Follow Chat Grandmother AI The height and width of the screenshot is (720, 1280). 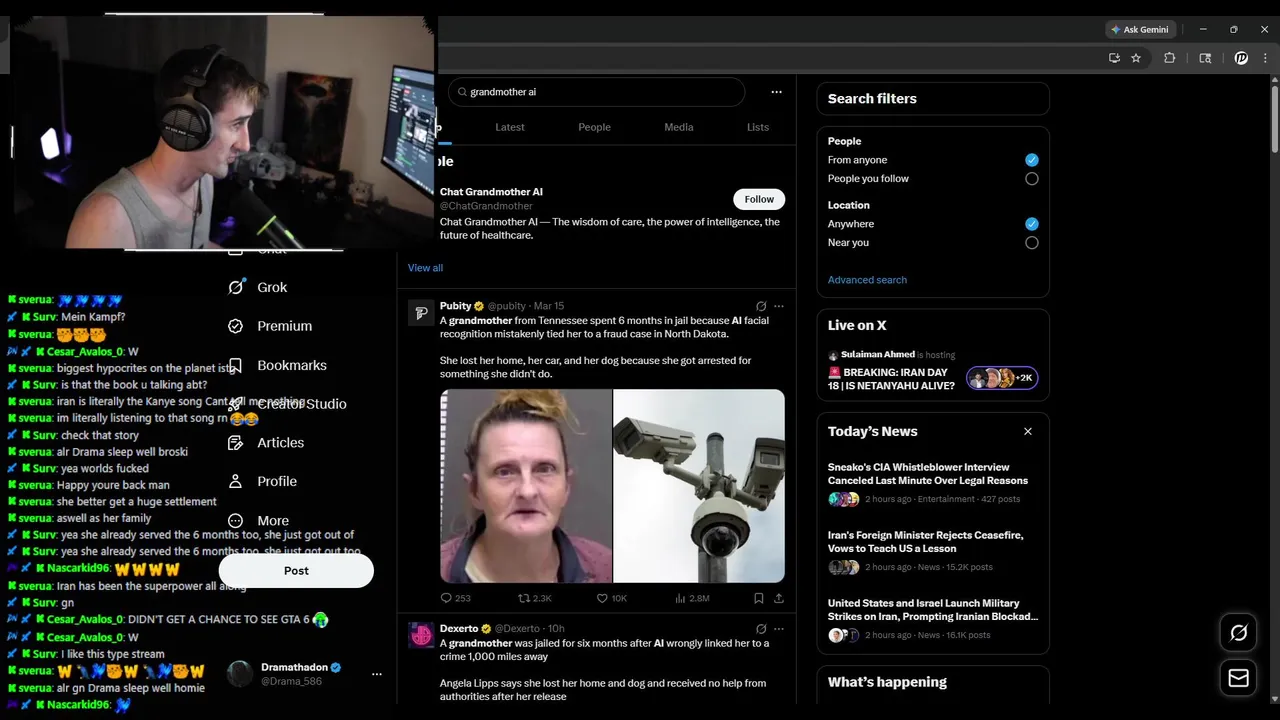(x=759, y=199)
